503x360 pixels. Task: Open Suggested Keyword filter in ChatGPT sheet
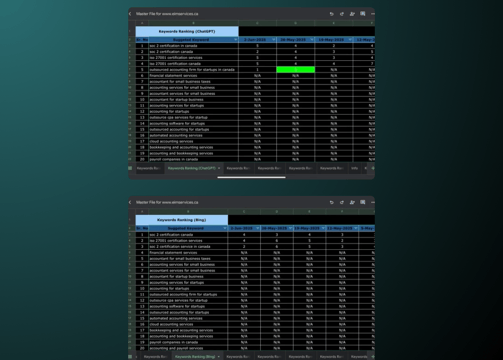pyautogui.click(x=236, y=40)
